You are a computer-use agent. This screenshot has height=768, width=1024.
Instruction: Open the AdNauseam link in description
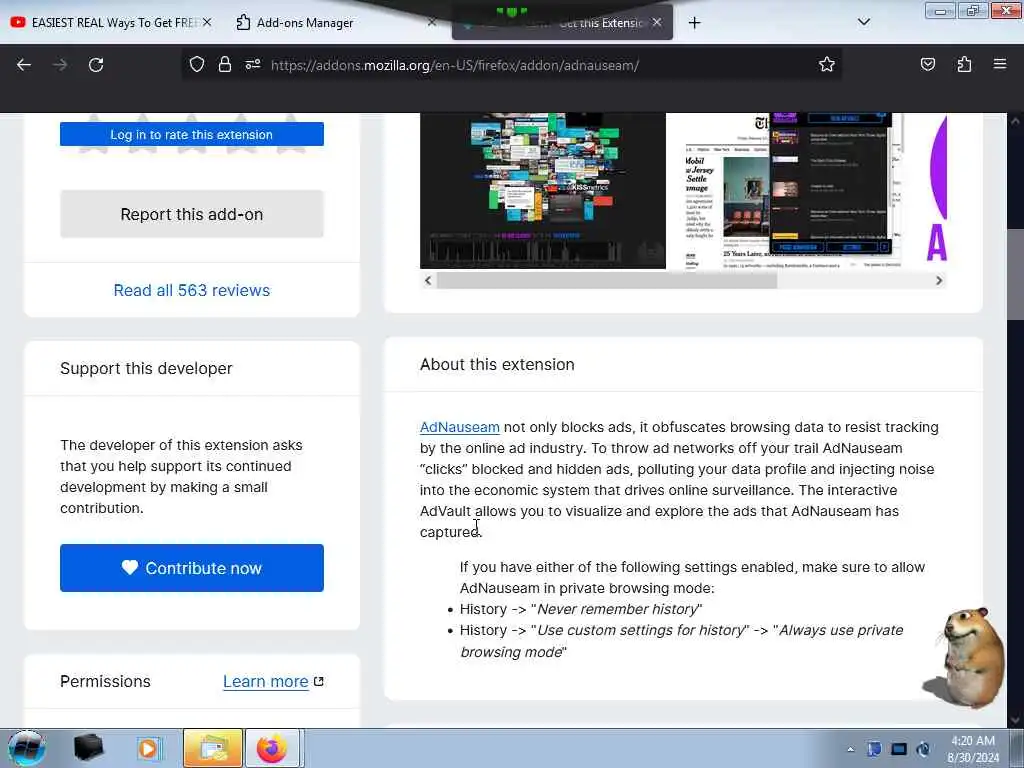click(460, 427)
